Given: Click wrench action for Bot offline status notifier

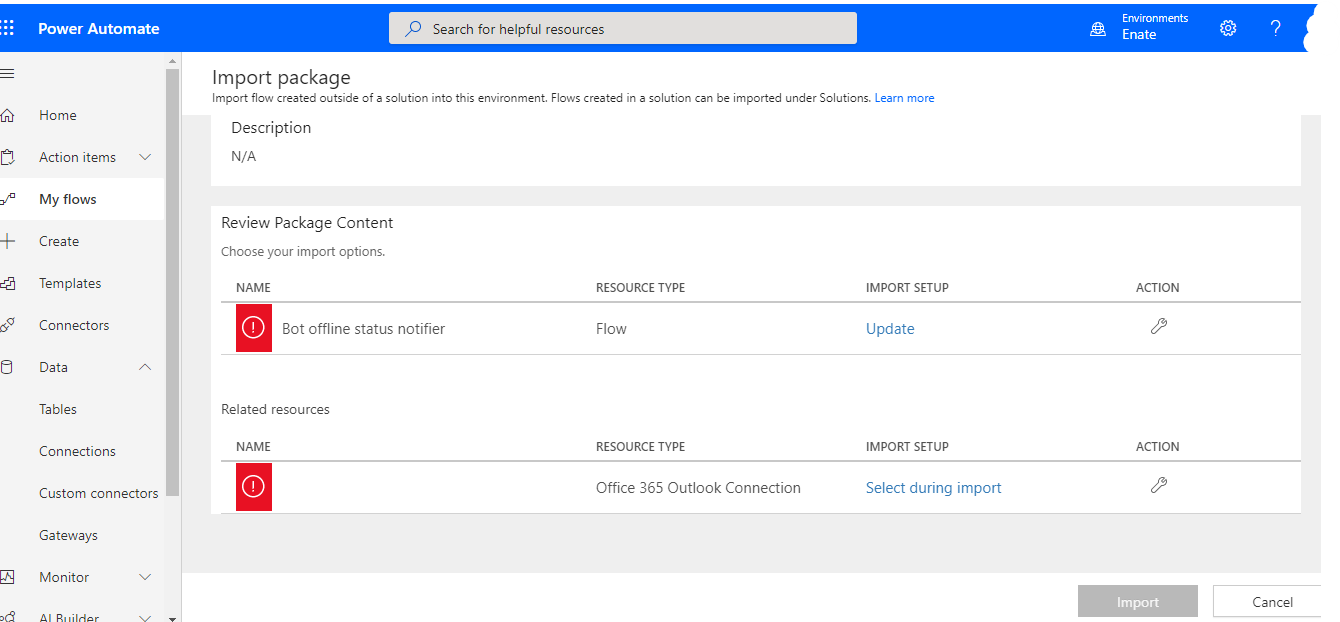Looking at the screenshot, I should [1159, 326].
